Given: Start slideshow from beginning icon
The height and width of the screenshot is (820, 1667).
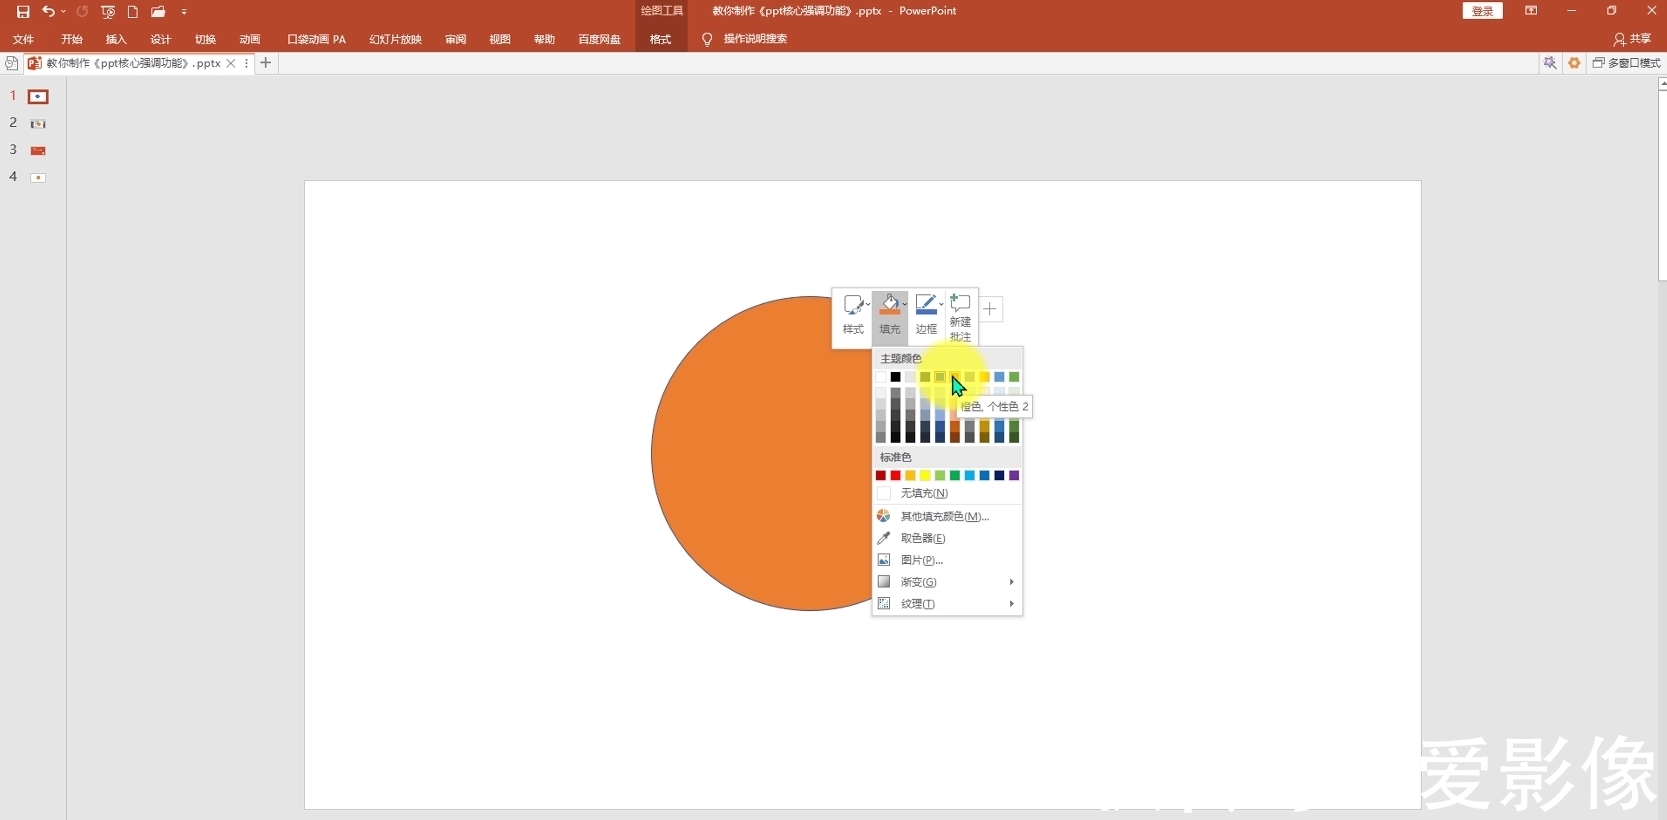Looking at the screenshot, I should (x=108, y=12).
